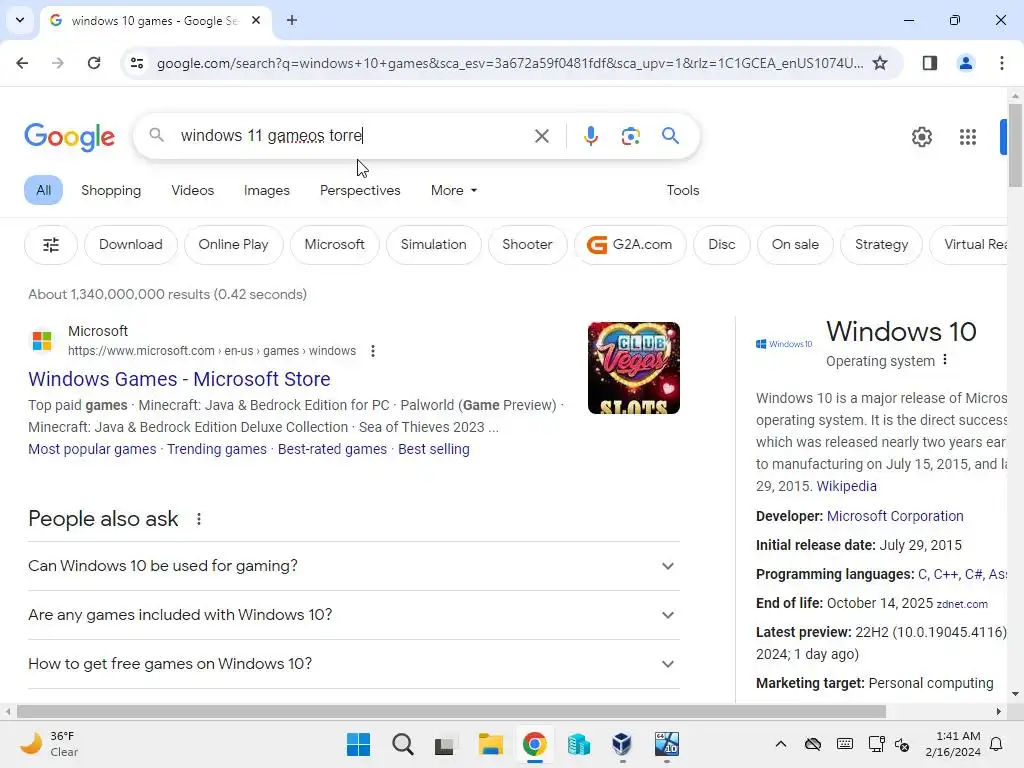Open Chrome three-dot menu

pyautogui.click(x=1001, y=63)
